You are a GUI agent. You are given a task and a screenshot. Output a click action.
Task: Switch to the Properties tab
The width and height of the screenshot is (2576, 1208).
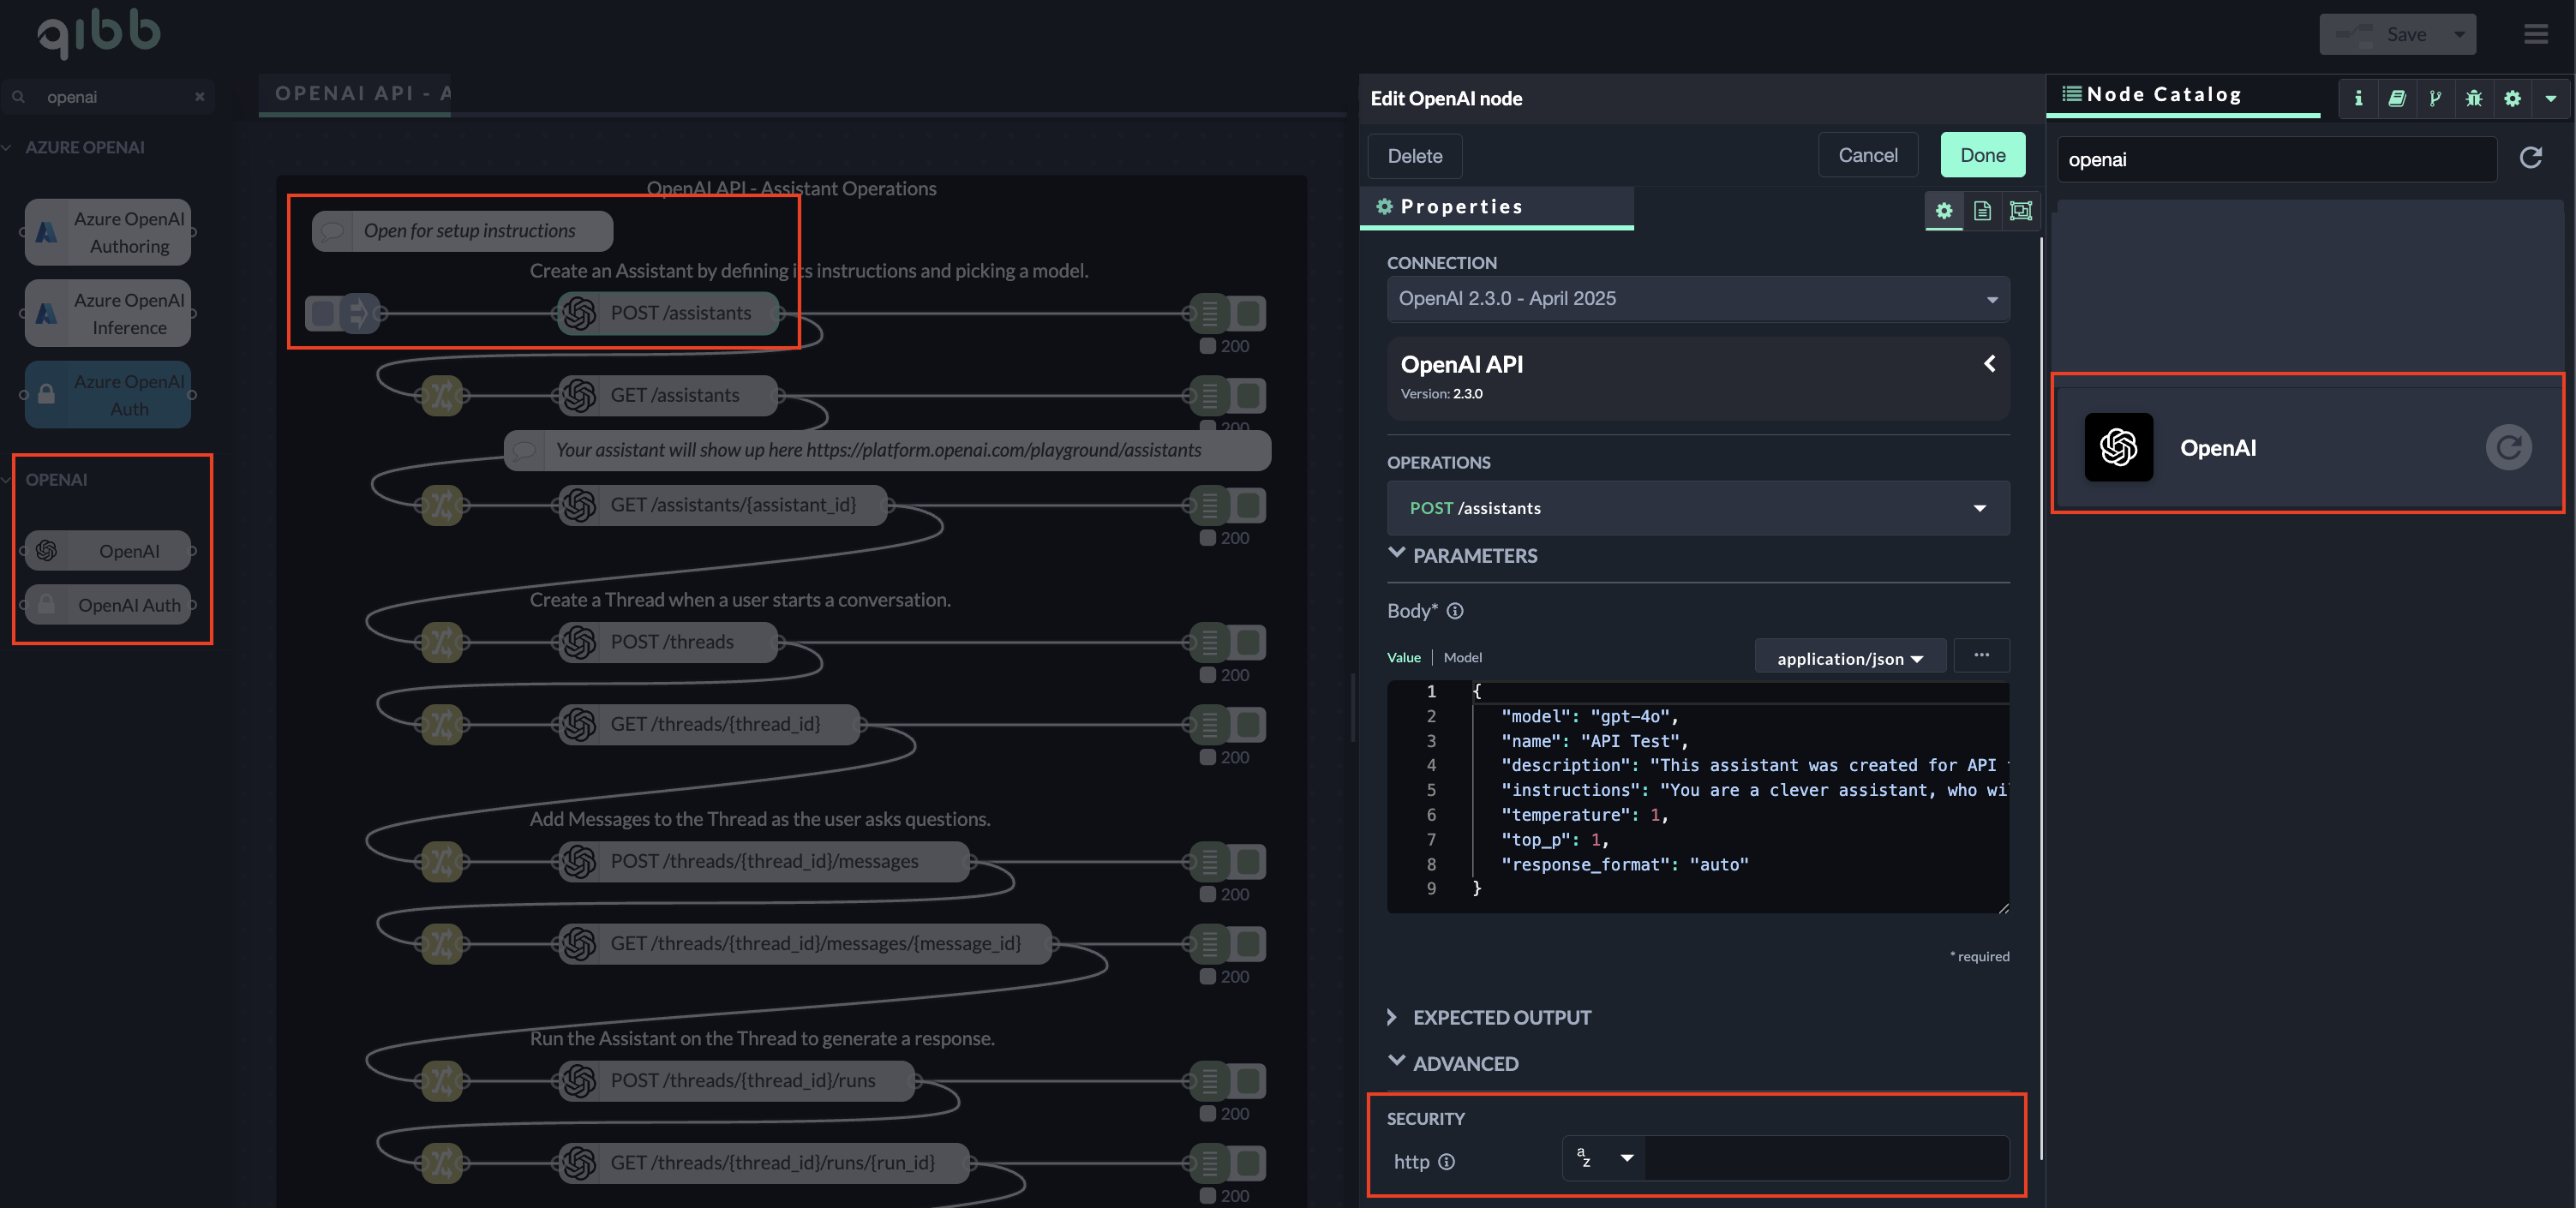(x=1461, y=207)
